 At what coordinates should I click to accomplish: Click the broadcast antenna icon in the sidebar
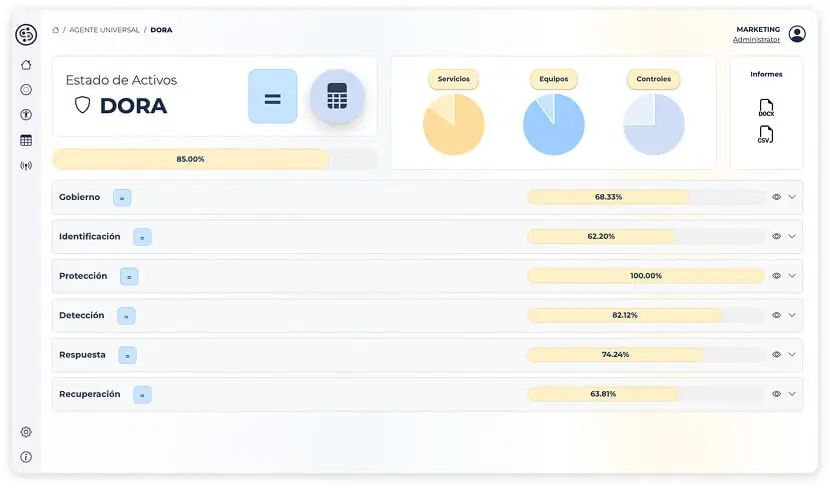tap(26, 165)
